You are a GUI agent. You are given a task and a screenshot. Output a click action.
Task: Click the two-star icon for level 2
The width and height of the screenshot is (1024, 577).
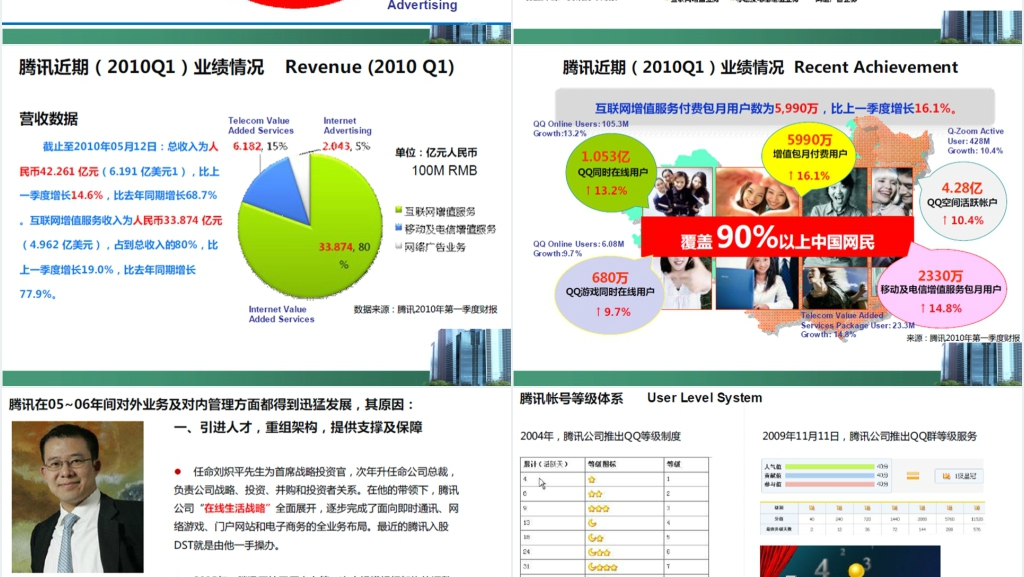click(595, 494)
